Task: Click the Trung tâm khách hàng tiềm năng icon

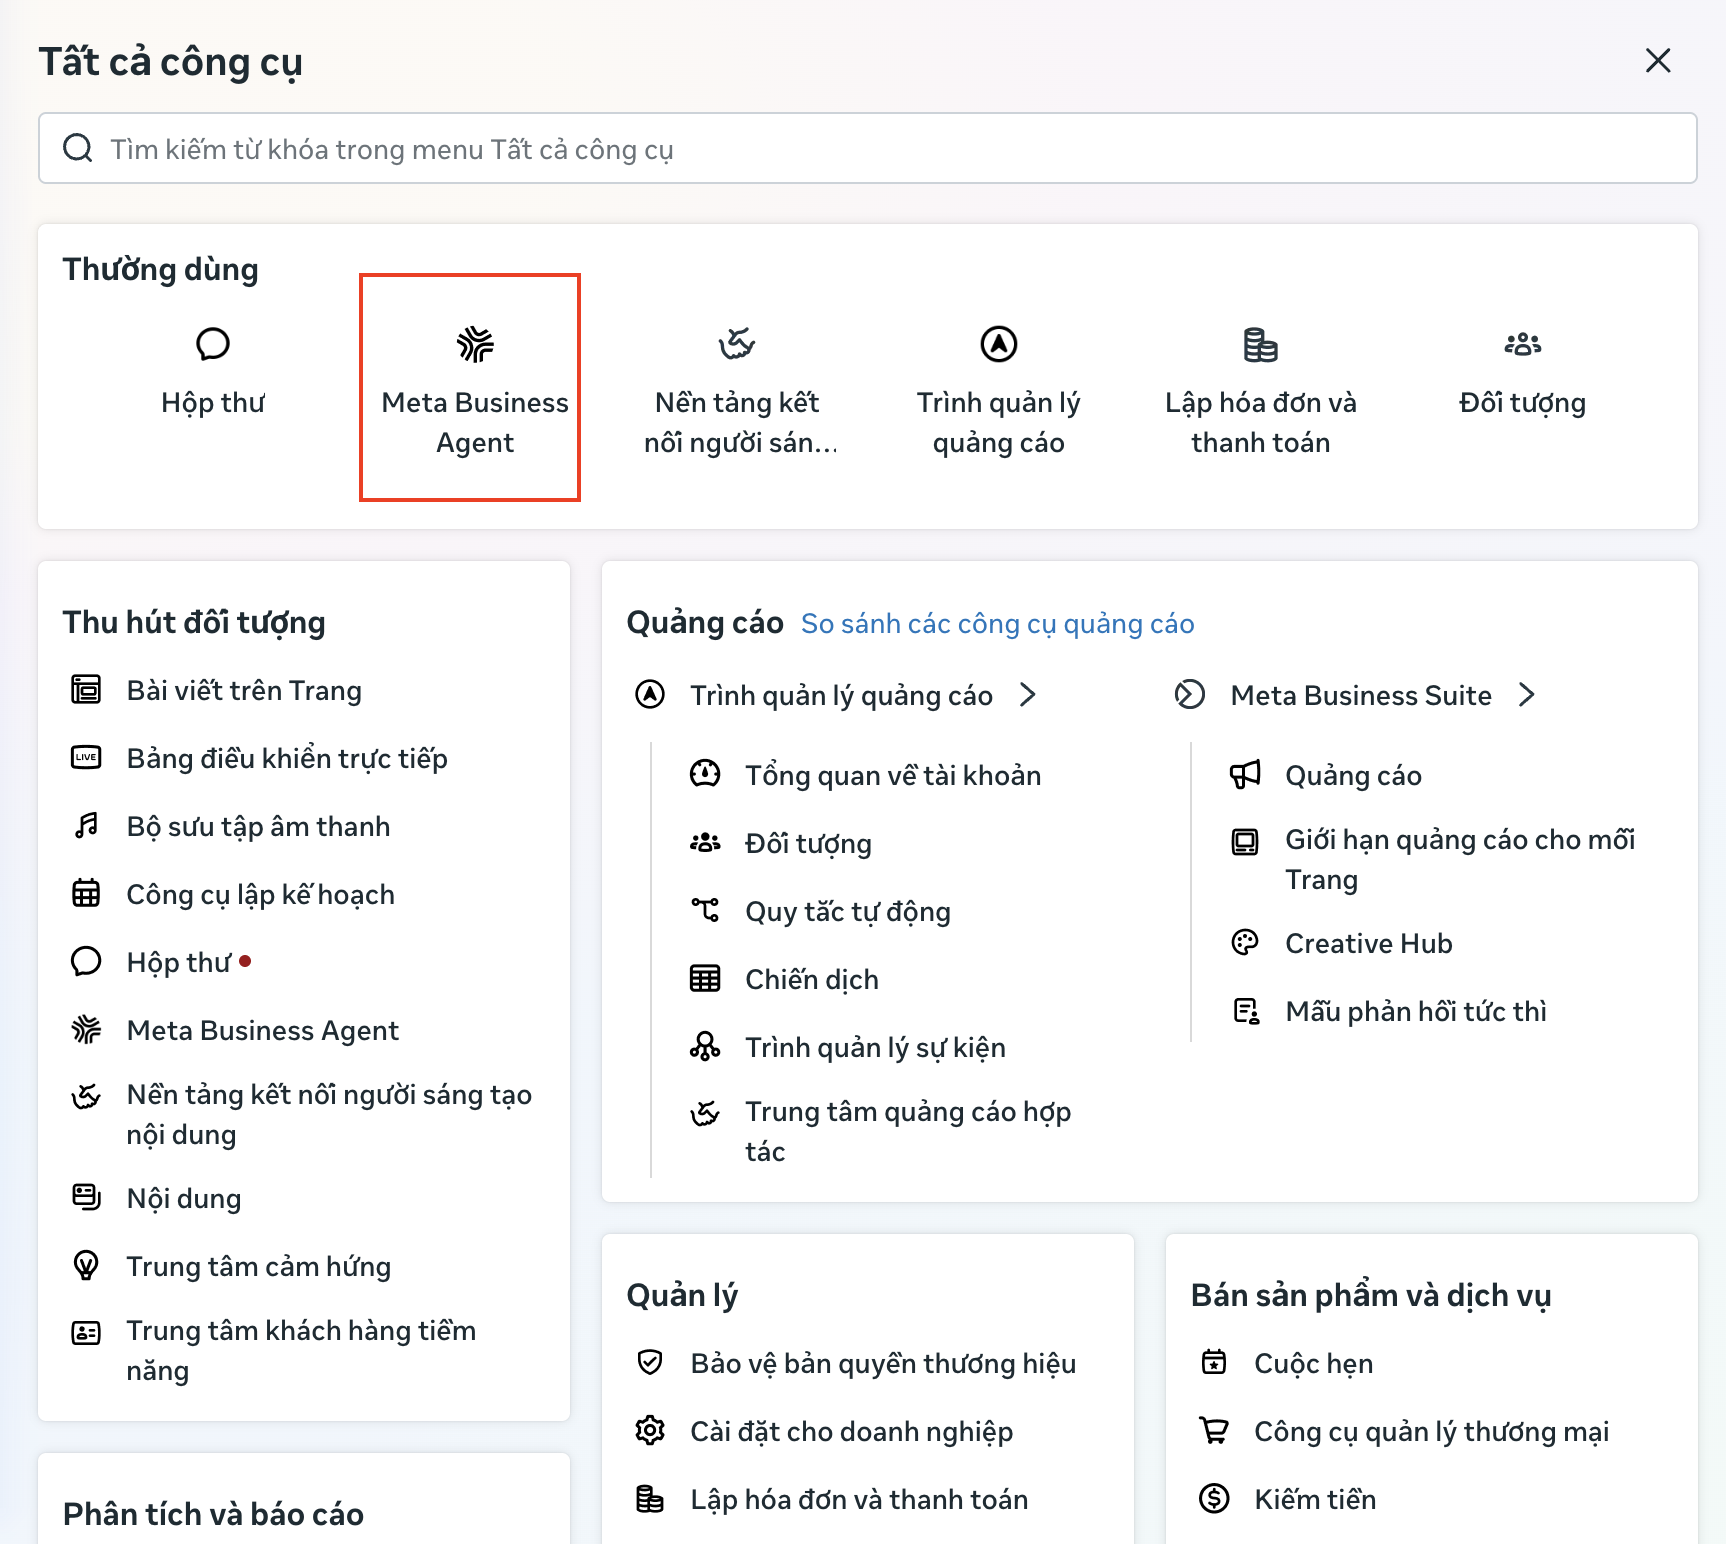Action: tap(86, 1333)
